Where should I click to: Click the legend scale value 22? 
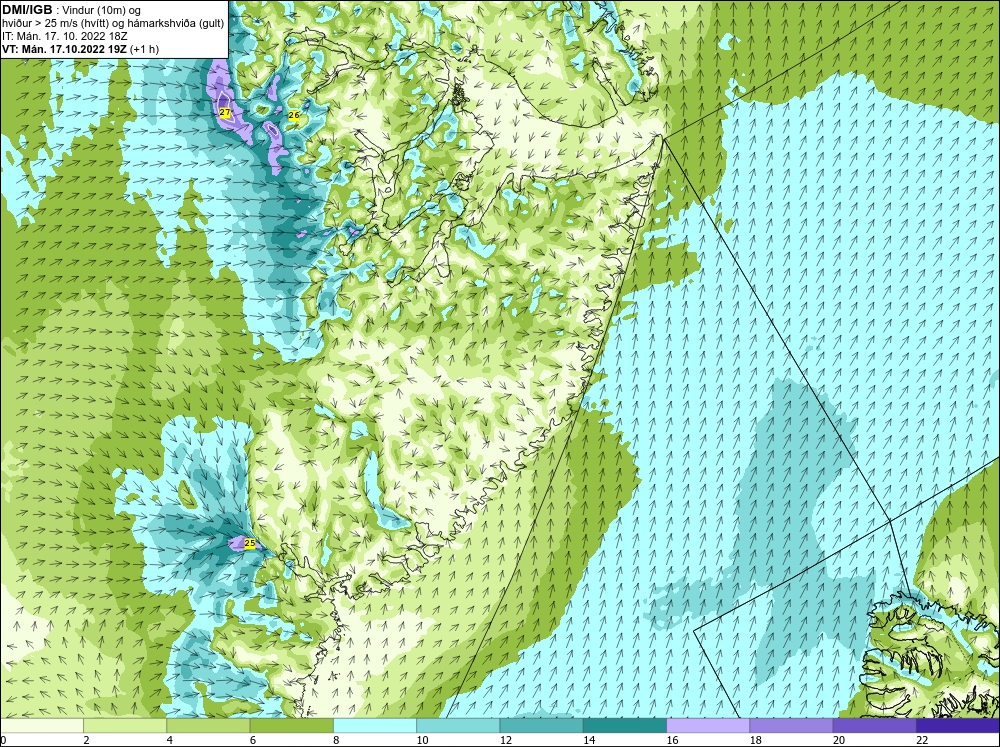tap(922, 740)
